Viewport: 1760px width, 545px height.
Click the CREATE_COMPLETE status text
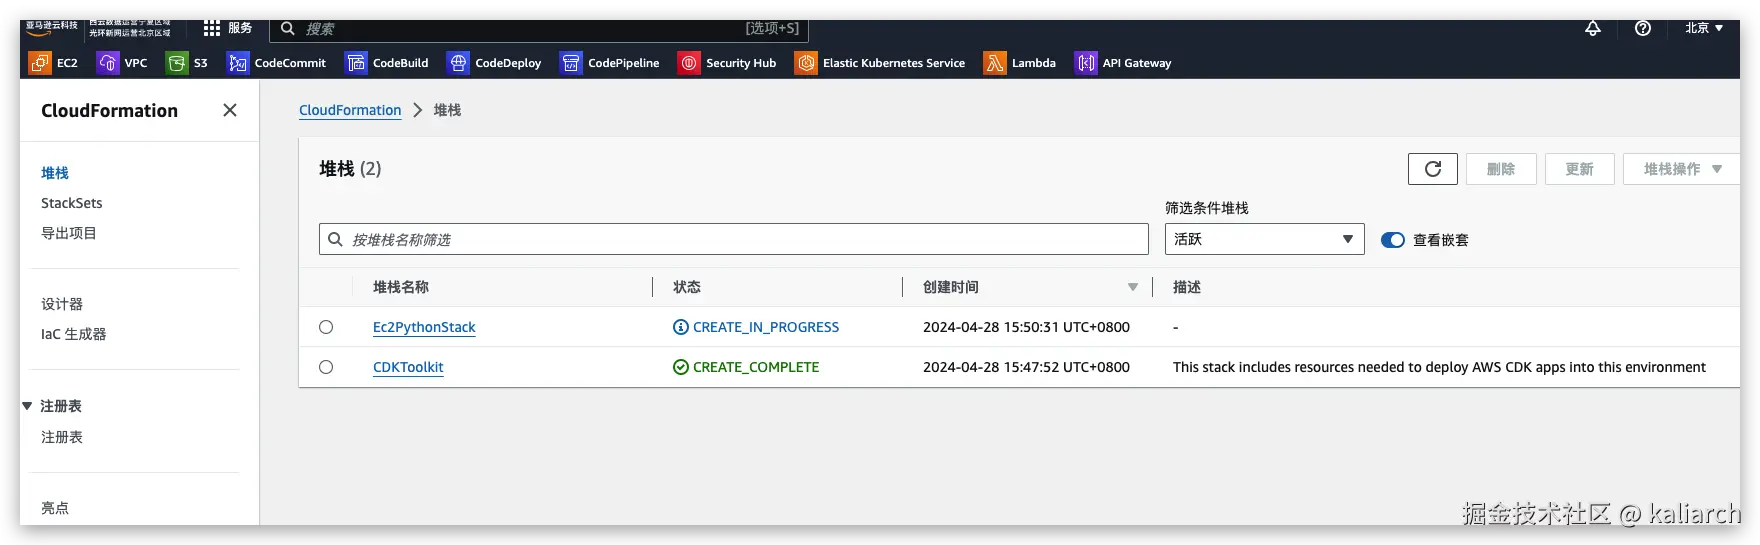(x=756, y=367)
